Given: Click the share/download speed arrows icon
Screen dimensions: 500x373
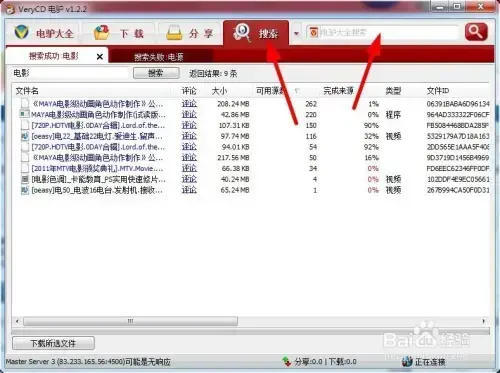Looking at the screenshot, I should click(287, 361).
